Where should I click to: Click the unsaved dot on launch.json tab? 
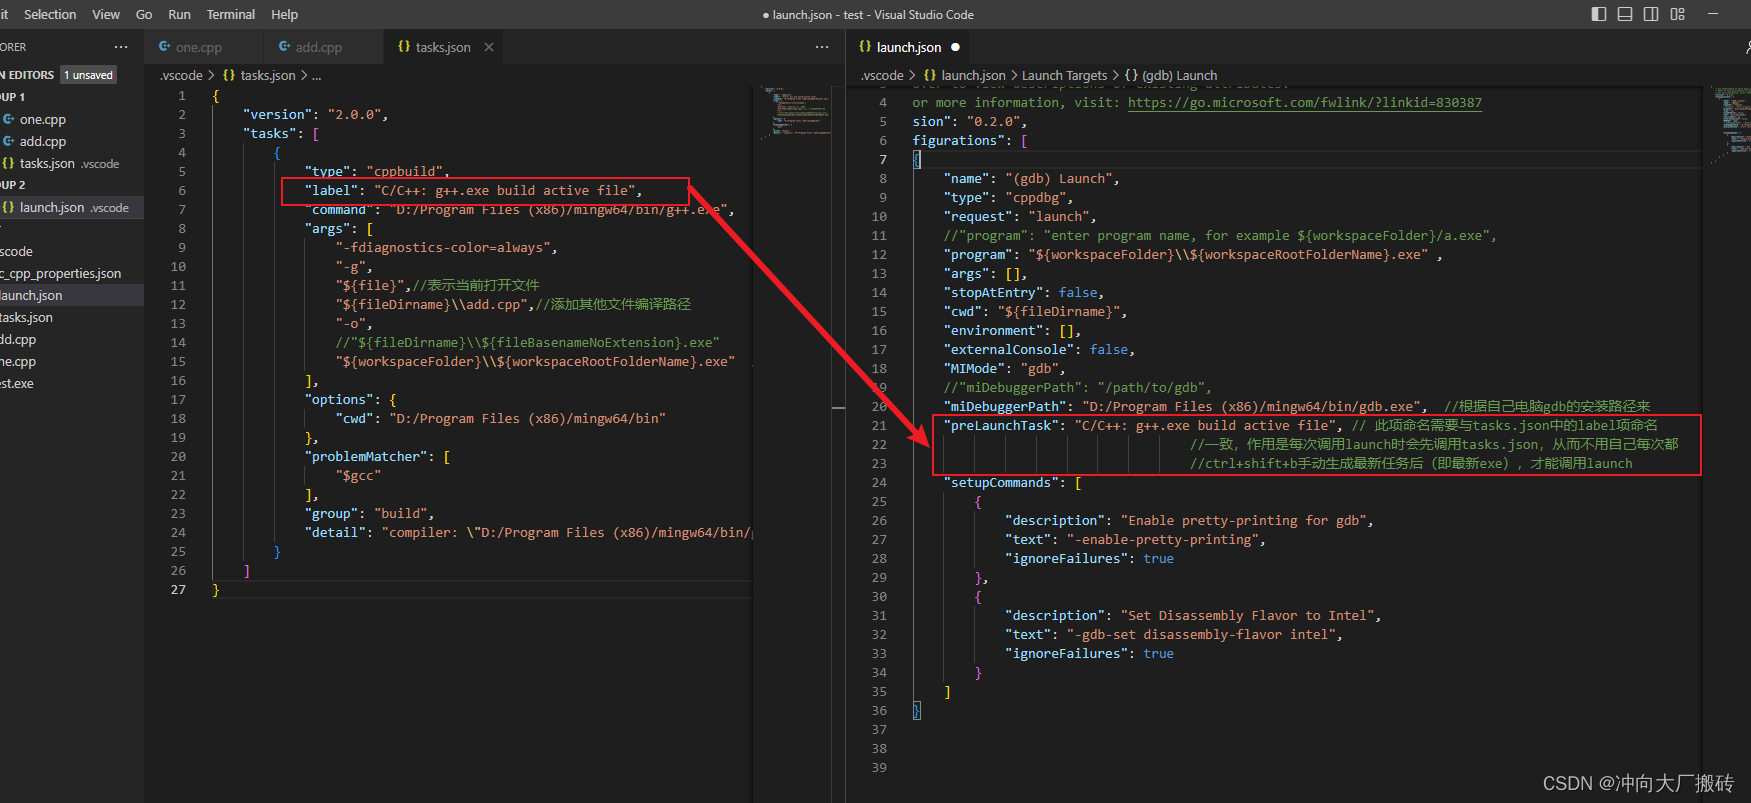(x=955, y=47)
